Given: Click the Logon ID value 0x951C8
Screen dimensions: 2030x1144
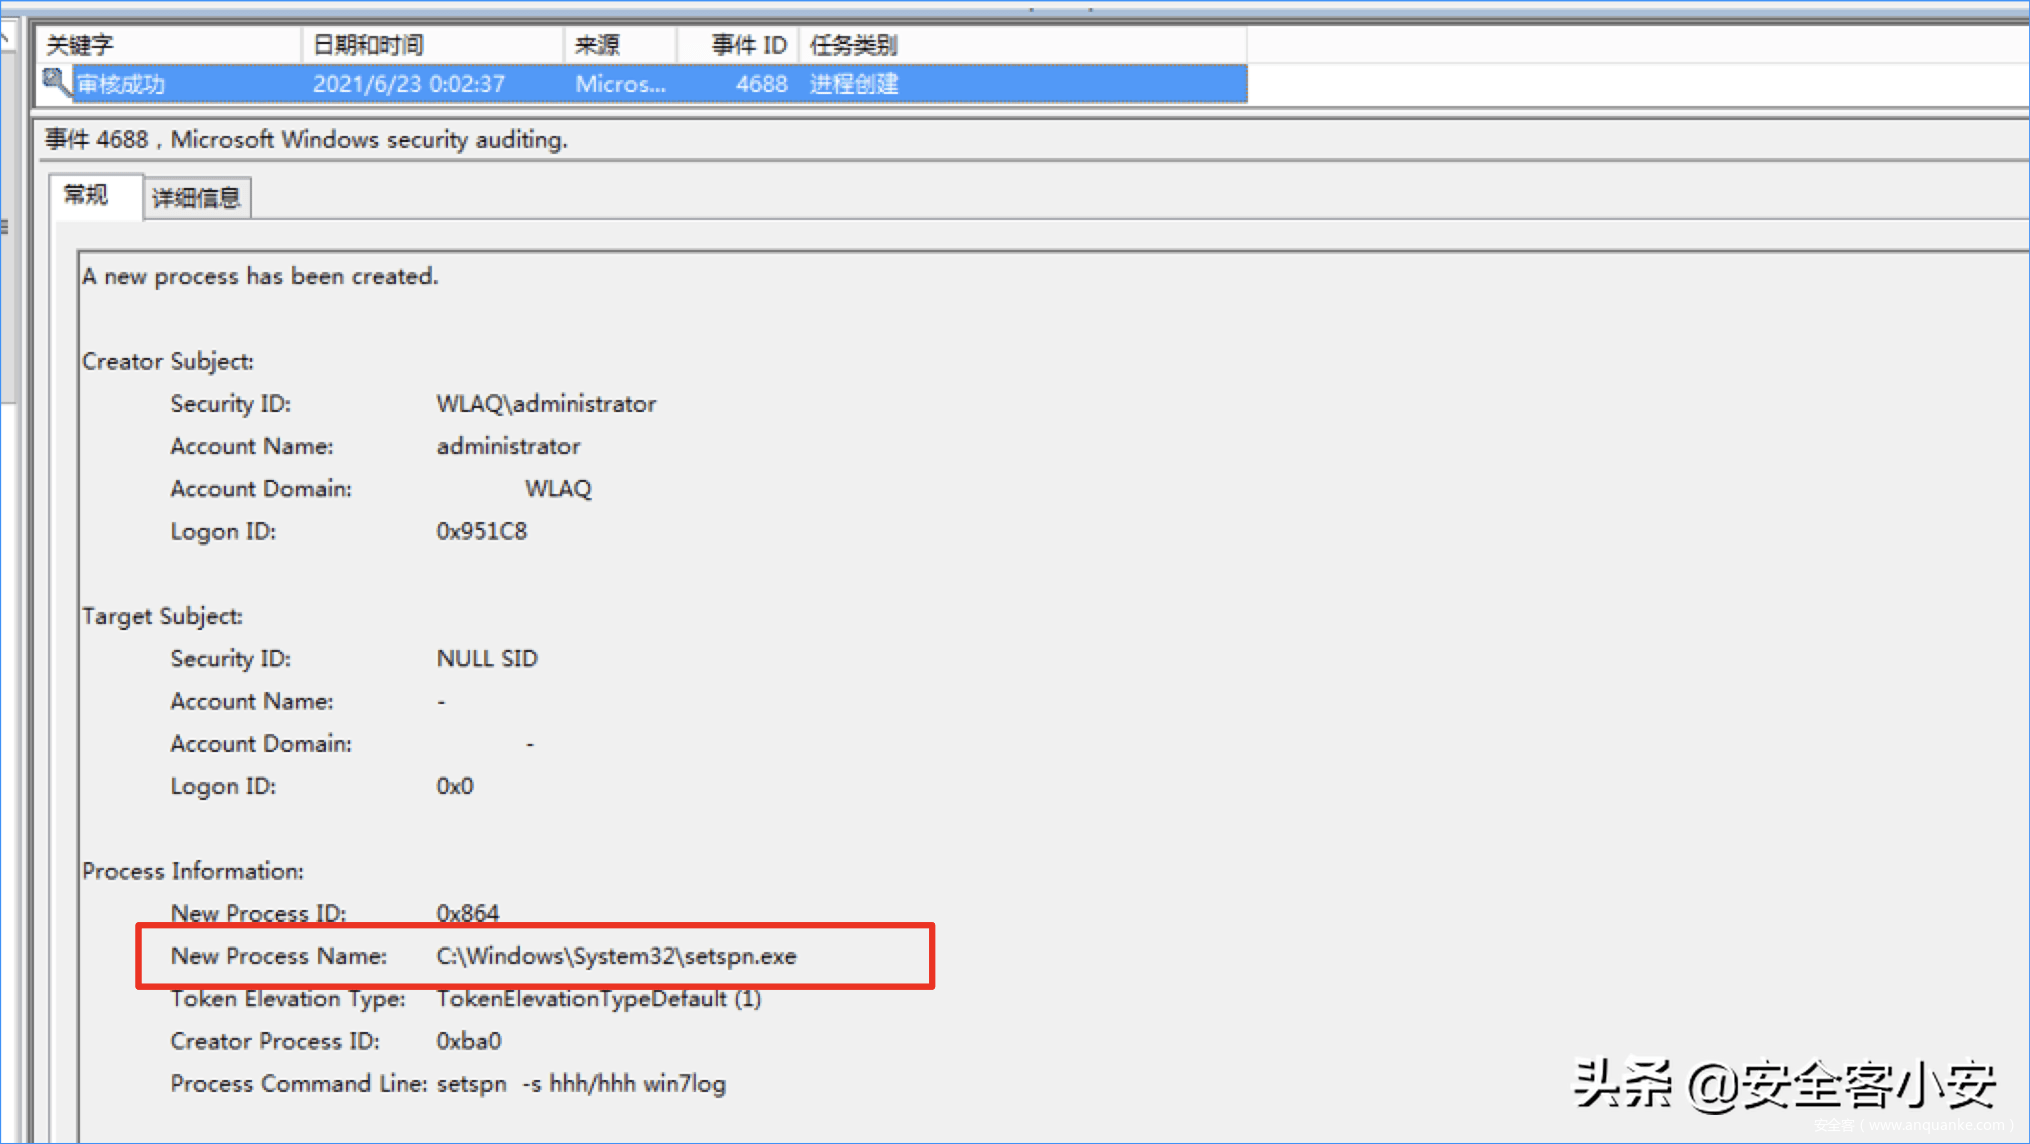Looking at the screenshot, I should [x=481, y=531].
